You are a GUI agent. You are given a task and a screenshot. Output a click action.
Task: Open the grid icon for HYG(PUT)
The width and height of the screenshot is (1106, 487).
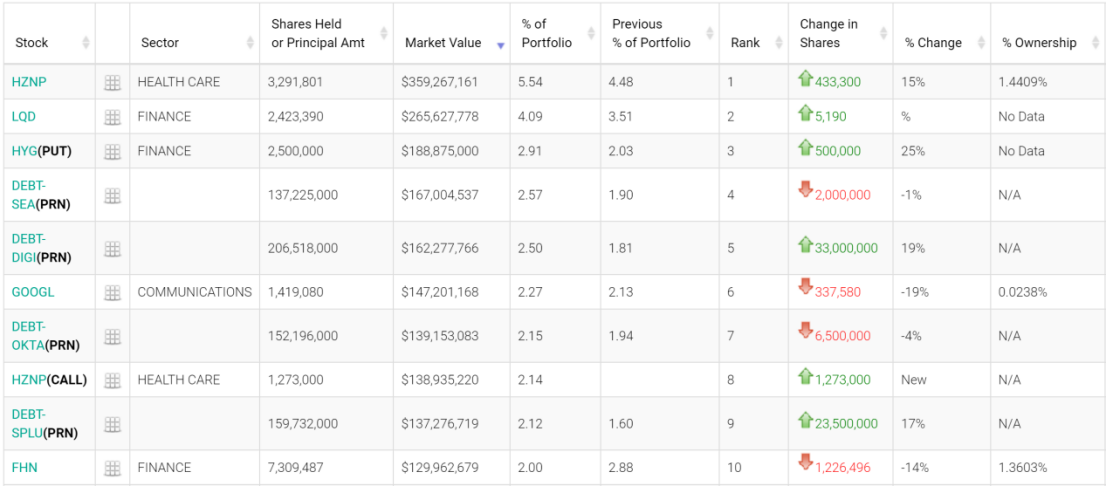(x=112, y=152)
